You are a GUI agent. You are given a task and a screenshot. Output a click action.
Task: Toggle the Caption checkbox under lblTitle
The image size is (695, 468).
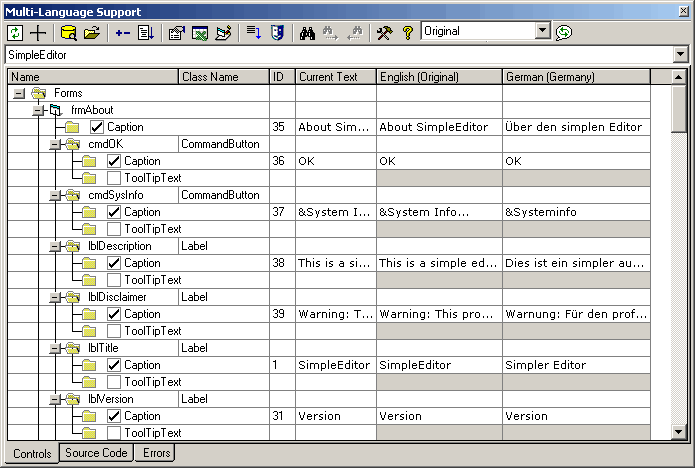pyautogui.click(x=114, y=365)
